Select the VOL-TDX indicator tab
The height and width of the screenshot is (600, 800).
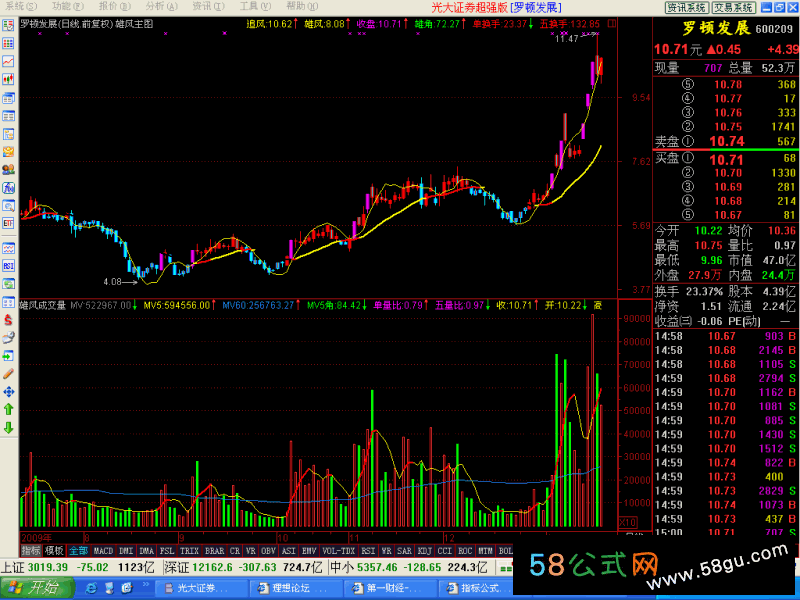[x=339, y=551]
